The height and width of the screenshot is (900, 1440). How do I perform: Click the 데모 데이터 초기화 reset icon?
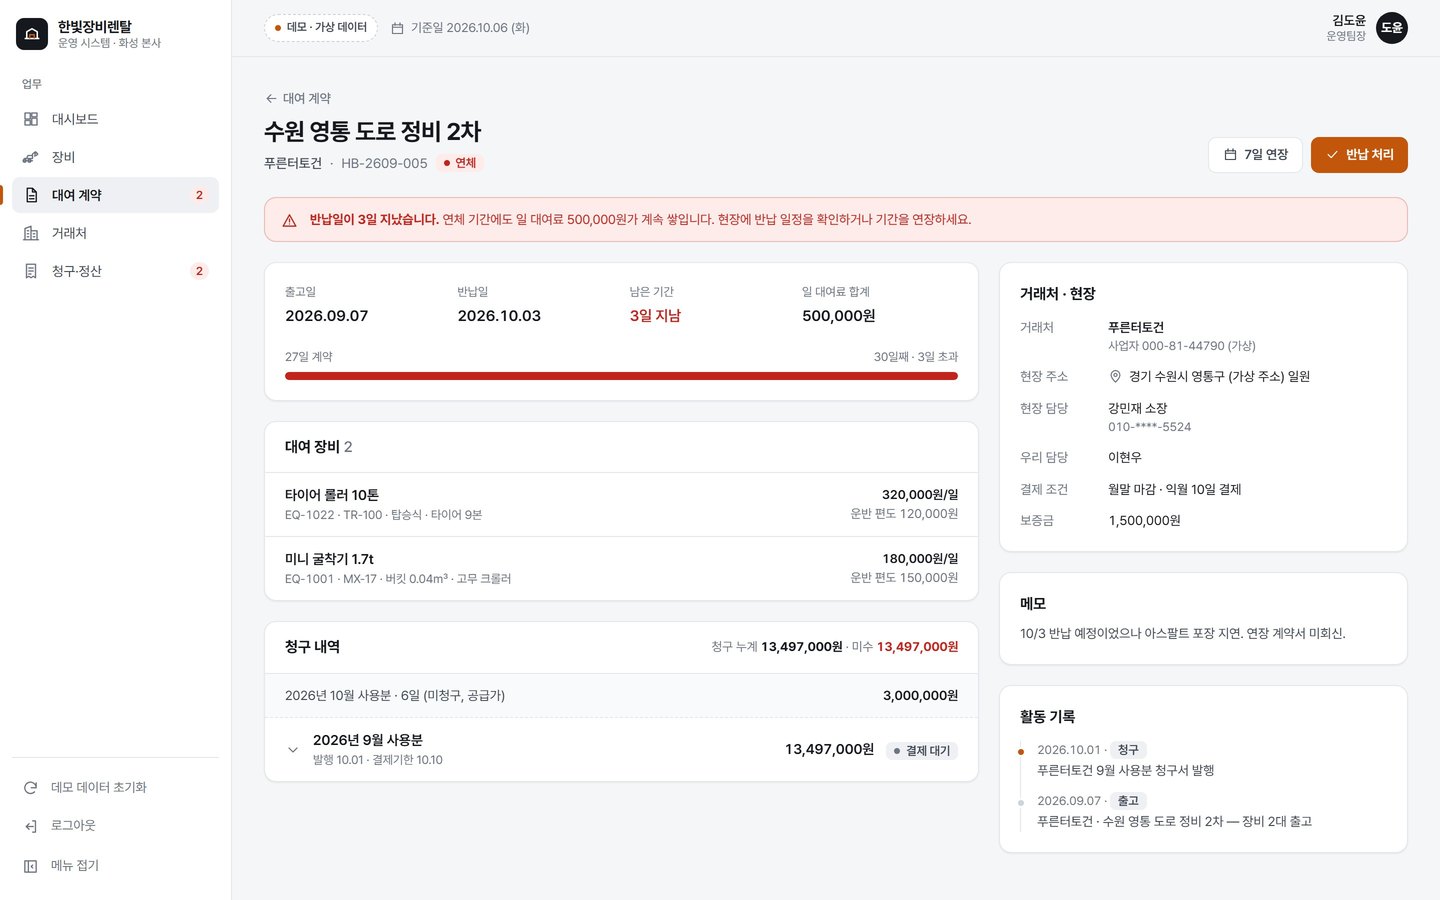(x=31, y=788)
